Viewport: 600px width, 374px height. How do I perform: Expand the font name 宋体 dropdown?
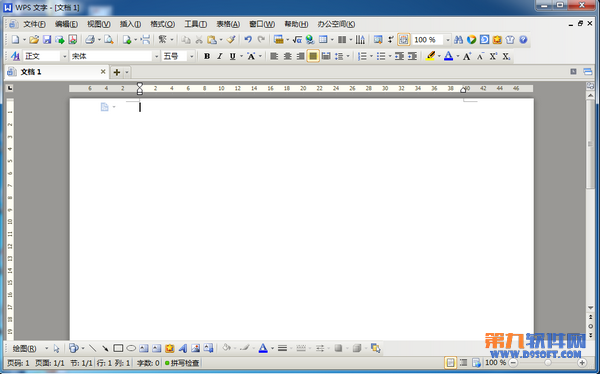[x=156, y=56]
